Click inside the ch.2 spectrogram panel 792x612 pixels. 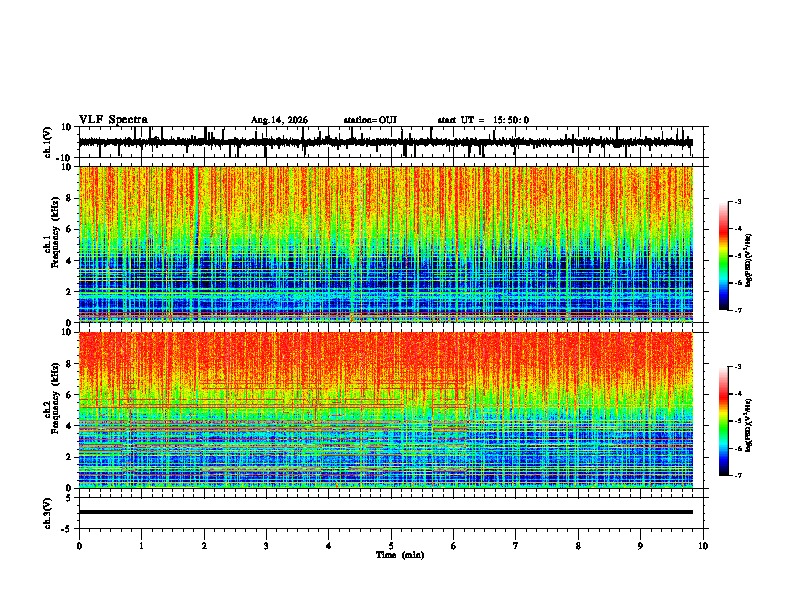point(386,410)
